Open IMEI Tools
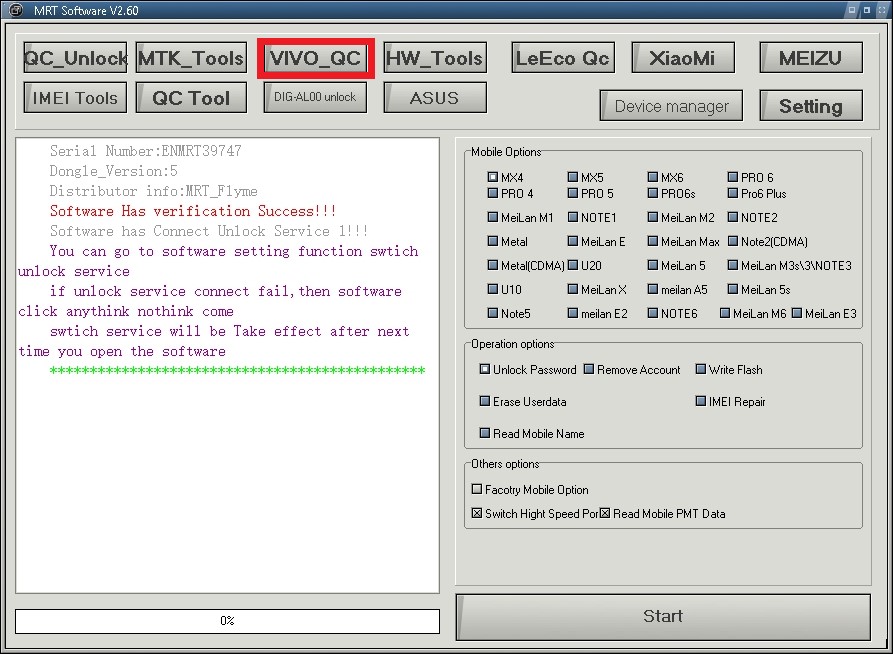Image resolution: width=893 pixels, height=654 pixels. click(x=75, y=97)
